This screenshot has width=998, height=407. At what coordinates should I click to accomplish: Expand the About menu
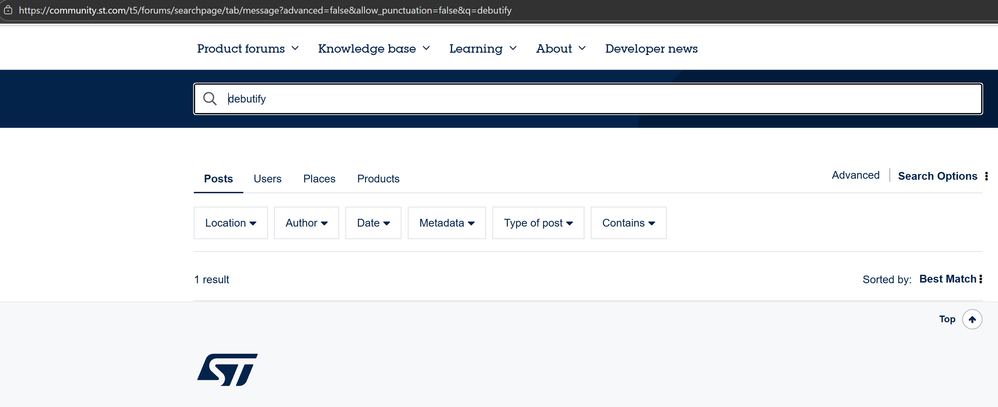click(x=561, y=48)
